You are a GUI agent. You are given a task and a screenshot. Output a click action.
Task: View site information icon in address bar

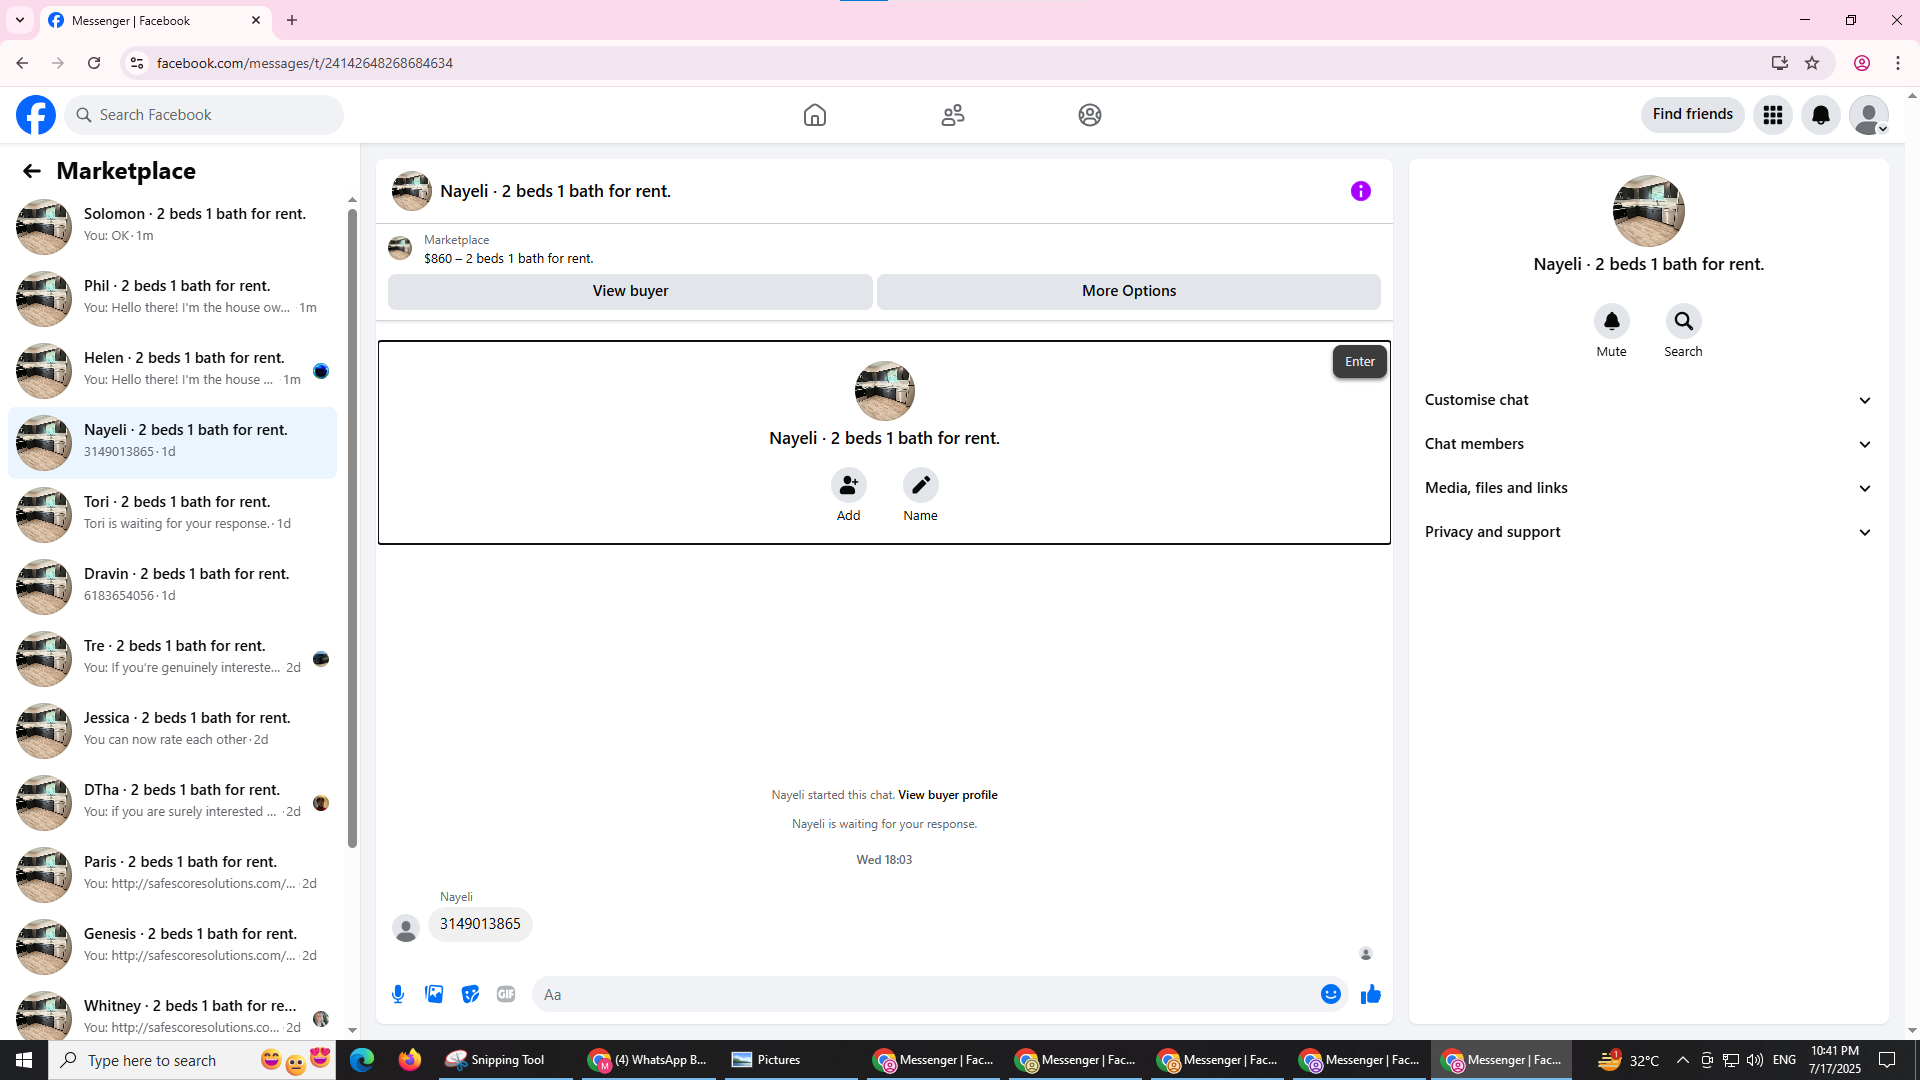coord(137,63)
